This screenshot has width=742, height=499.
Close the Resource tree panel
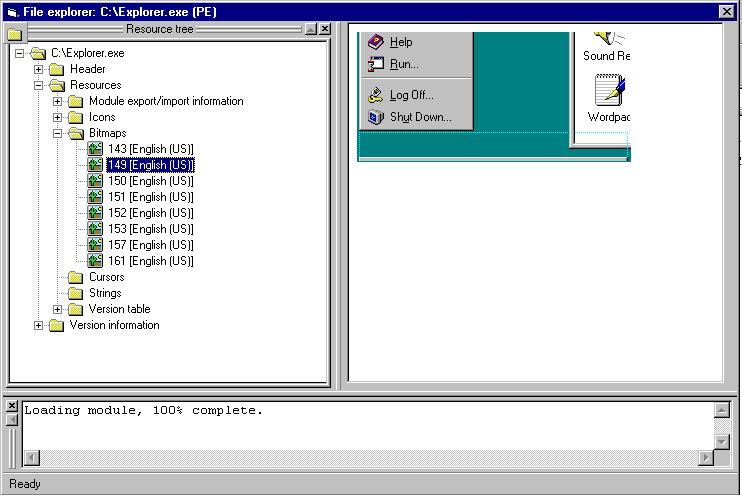pos(326,29)
